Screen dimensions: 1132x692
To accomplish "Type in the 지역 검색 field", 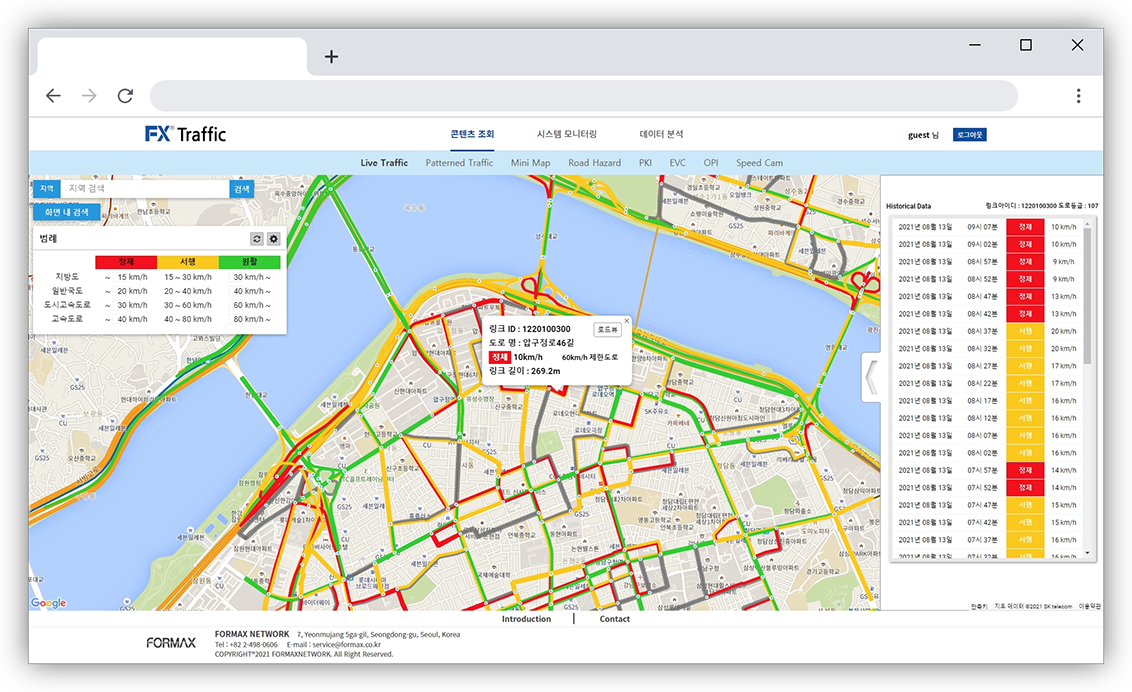I will click(x=144, y=188).
